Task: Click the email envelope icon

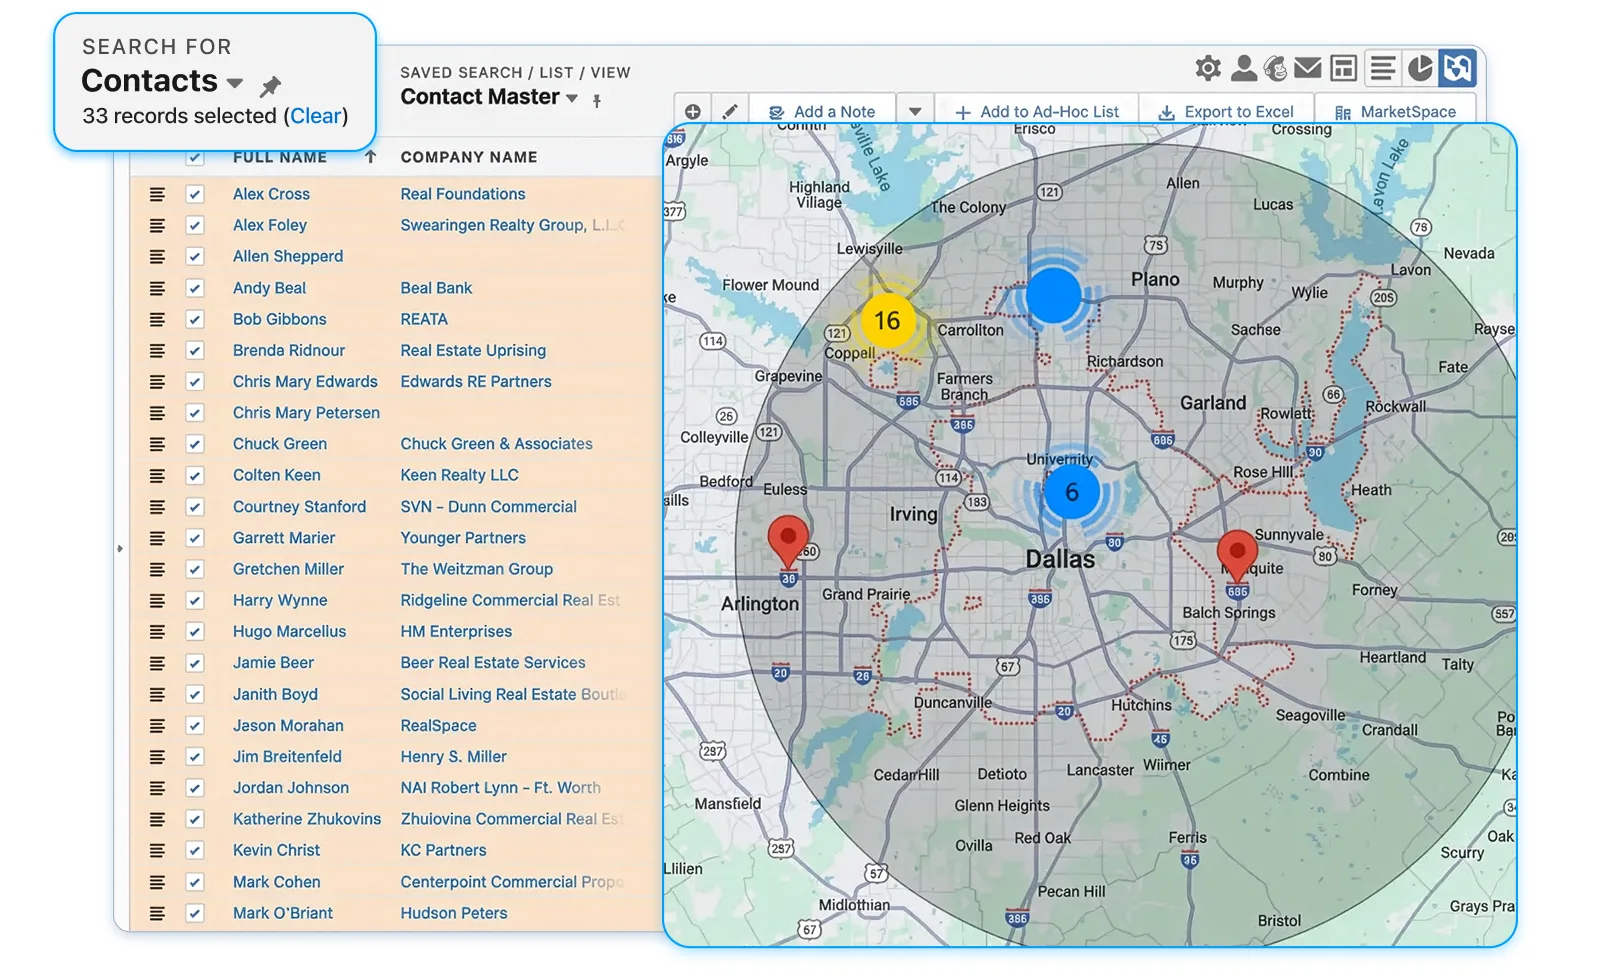Action: (x=1308, y=68)
